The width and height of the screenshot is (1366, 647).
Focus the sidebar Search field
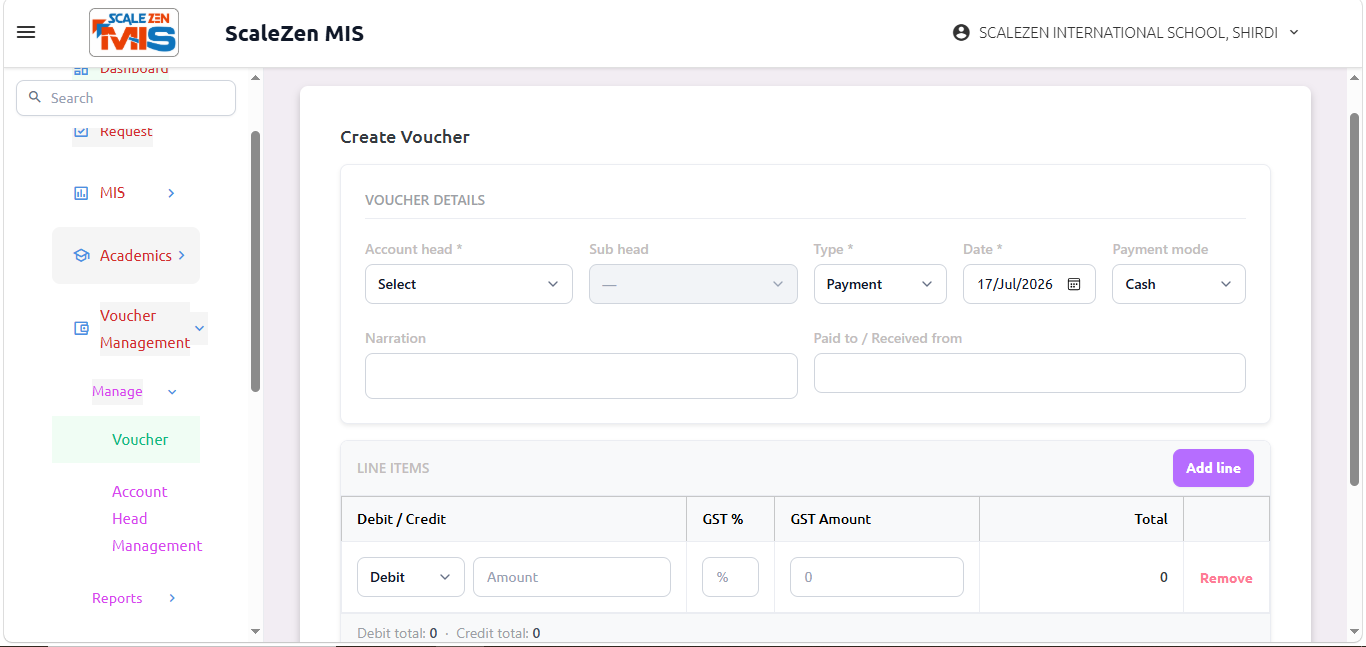pos(126,98)
